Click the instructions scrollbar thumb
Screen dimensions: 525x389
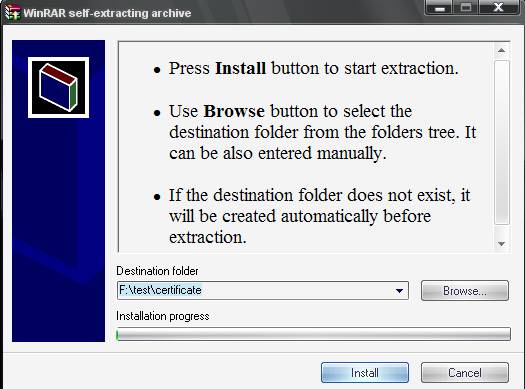(502, 142)
